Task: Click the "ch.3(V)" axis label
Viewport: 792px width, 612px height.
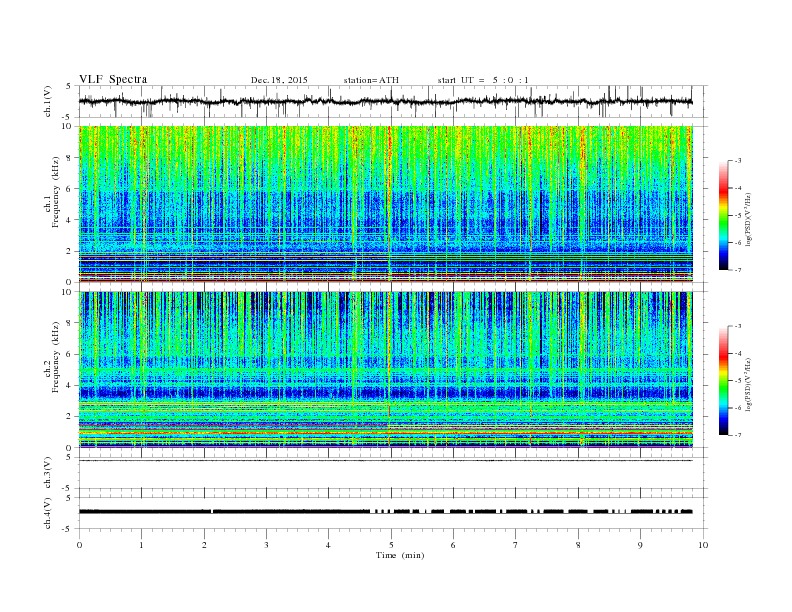Action: (x=48, y=473)
